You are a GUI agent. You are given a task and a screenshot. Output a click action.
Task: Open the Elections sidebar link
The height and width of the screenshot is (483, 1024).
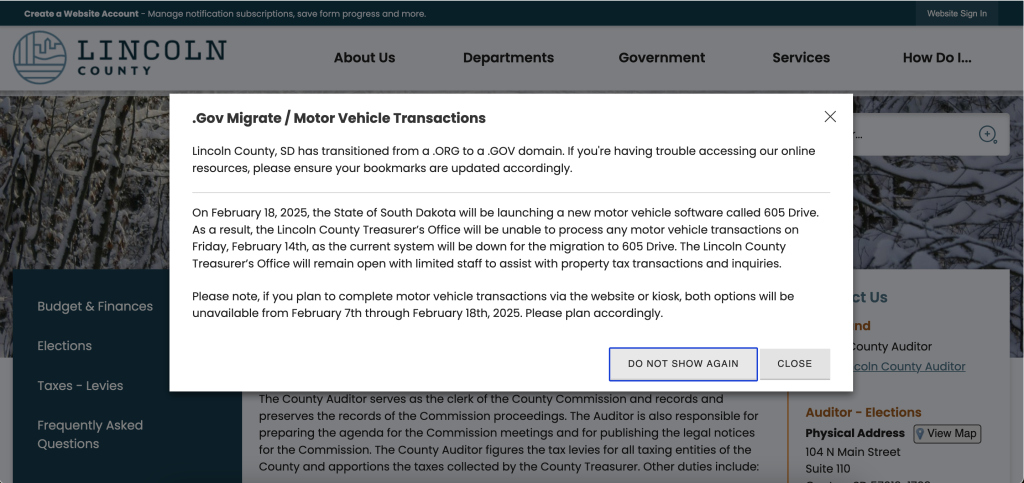(64, 346)
